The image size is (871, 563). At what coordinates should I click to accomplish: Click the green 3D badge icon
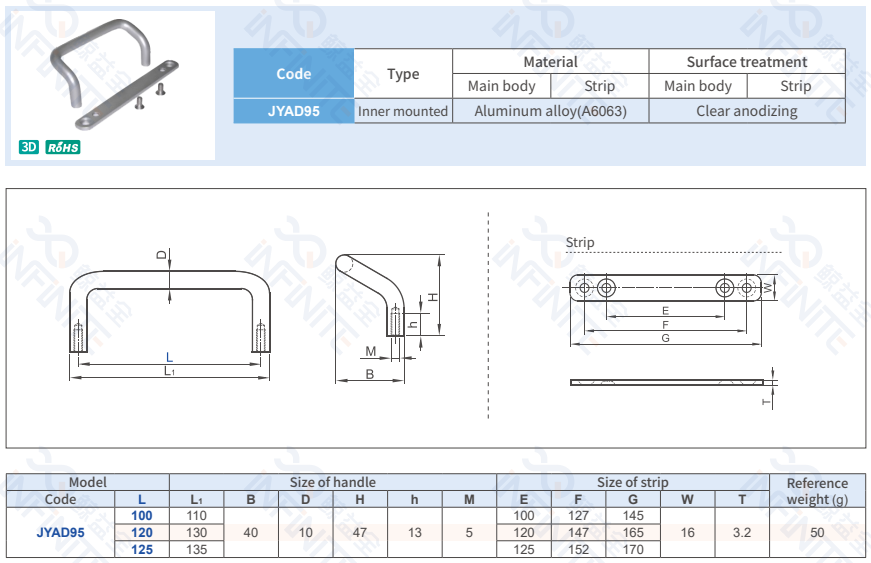28,147
